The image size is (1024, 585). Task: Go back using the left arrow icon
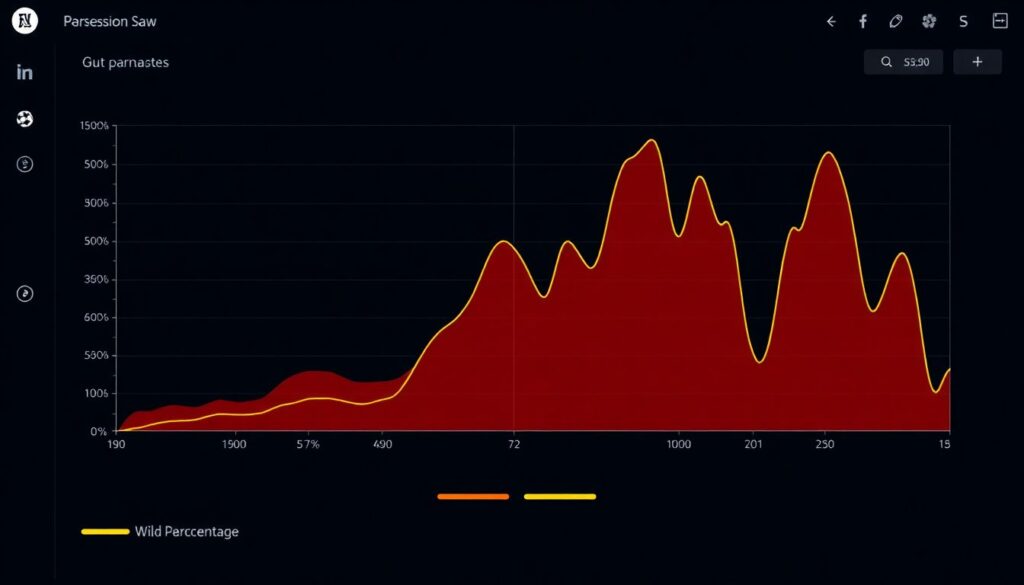tap(830, 21)
